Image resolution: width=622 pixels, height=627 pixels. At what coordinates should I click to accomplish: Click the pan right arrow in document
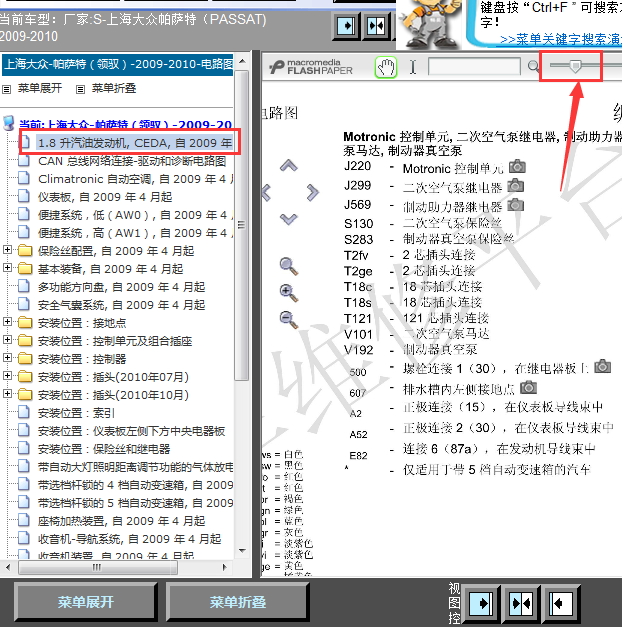click(313, 192)
